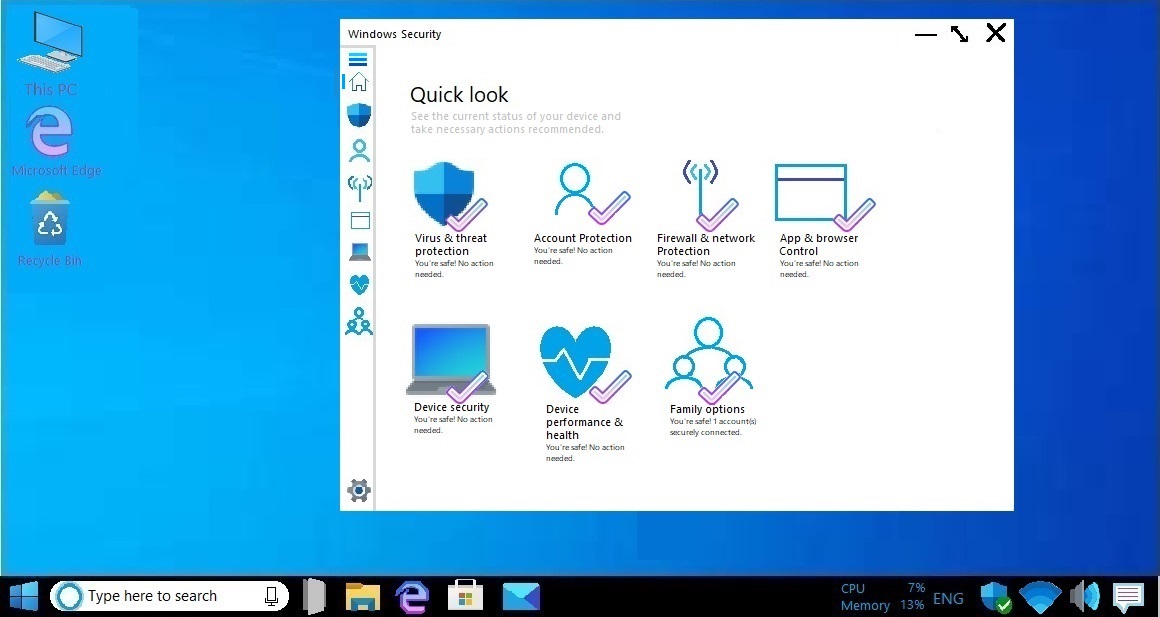The width and height of the screenshot is (1160, 617).
Task: Open the Windows Start button
Action: (24, 596)
